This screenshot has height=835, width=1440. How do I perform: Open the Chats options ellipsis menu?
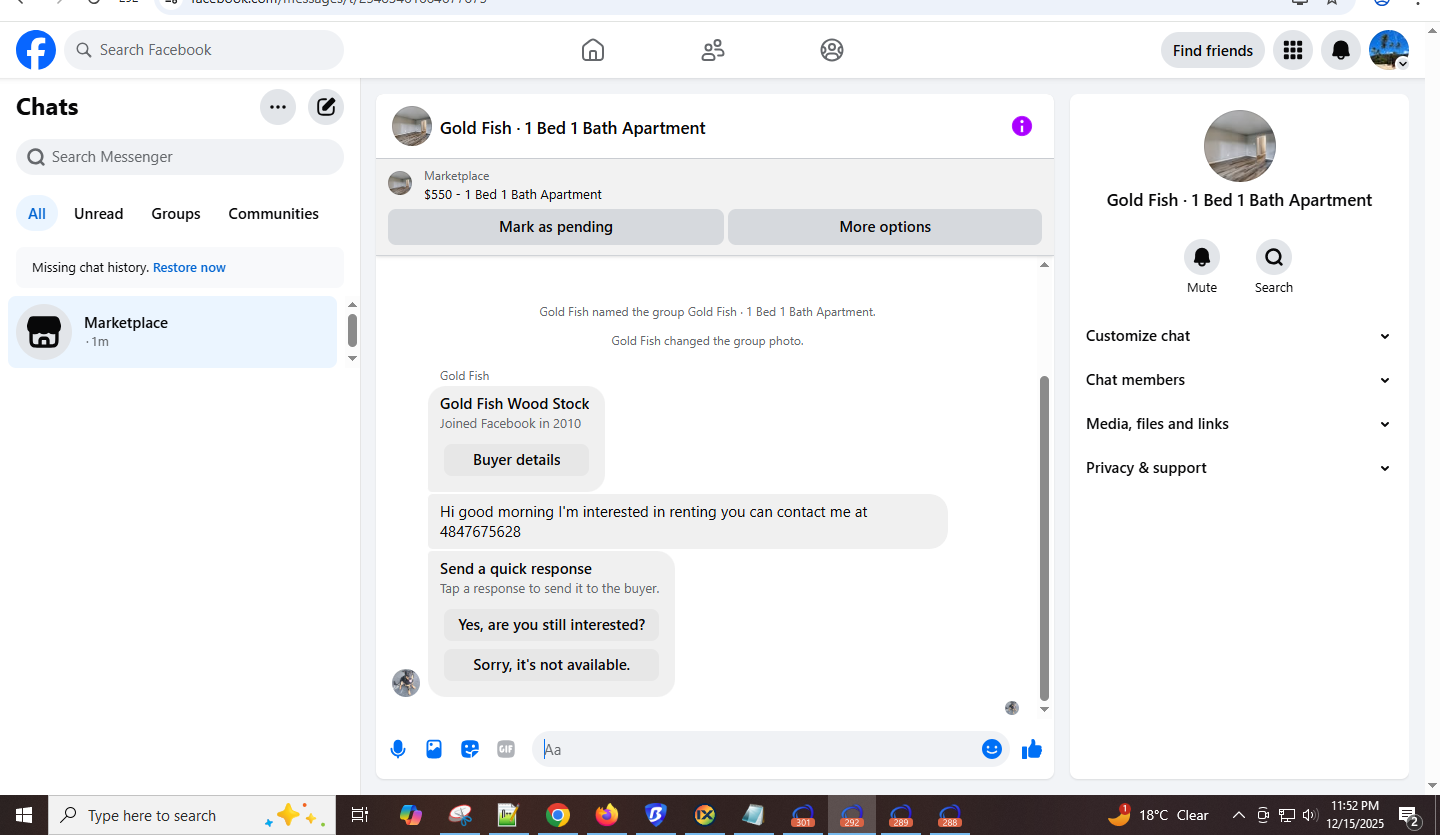278,107
